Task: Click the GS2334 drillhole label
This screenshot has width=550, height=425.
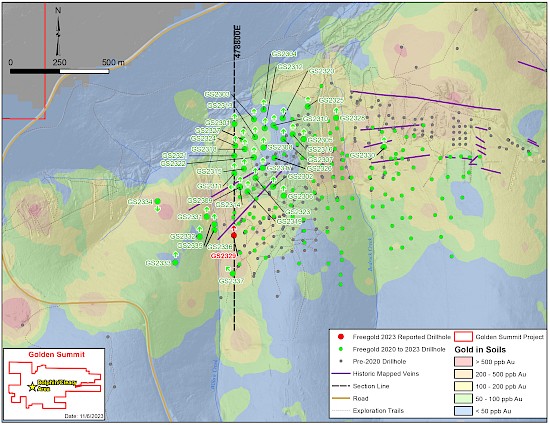Action: pyautogui.click(x=140, y=202)
